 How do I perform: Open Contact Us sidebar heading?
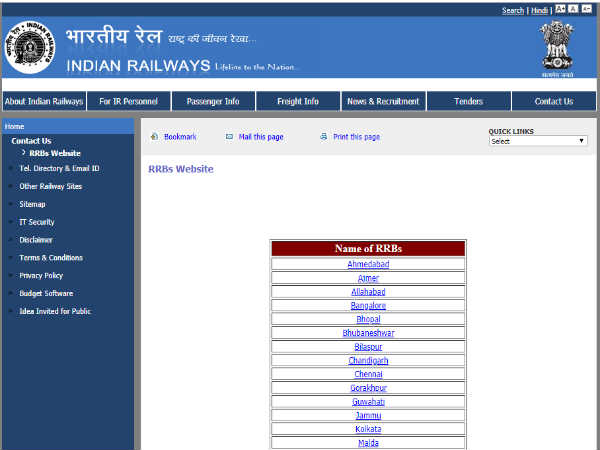[x=31, y=141]
